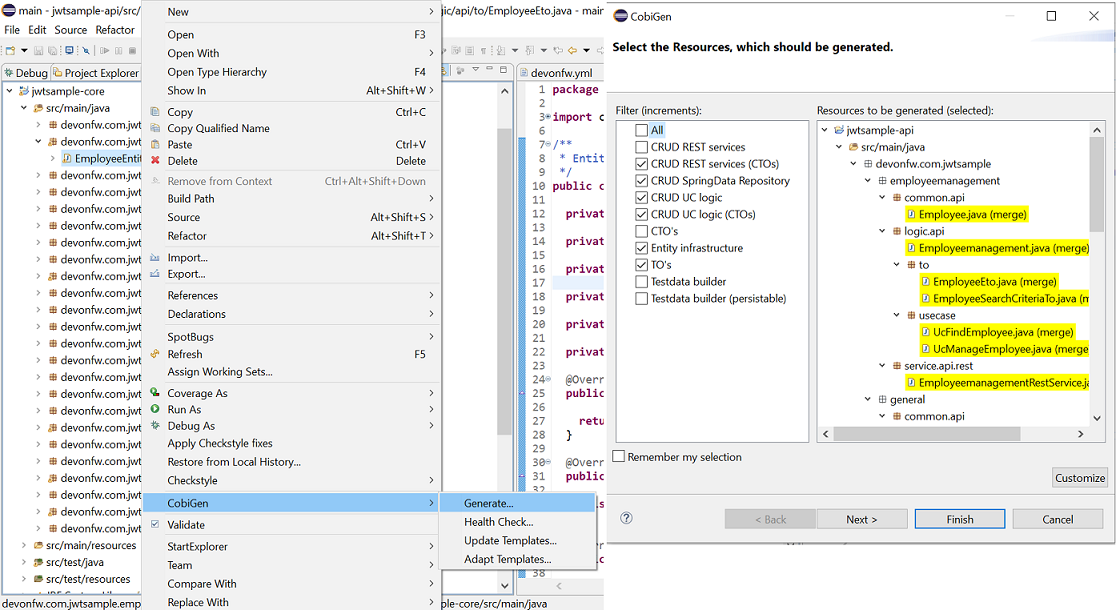Click the Paste clipboard icon

tap(155, 145)
